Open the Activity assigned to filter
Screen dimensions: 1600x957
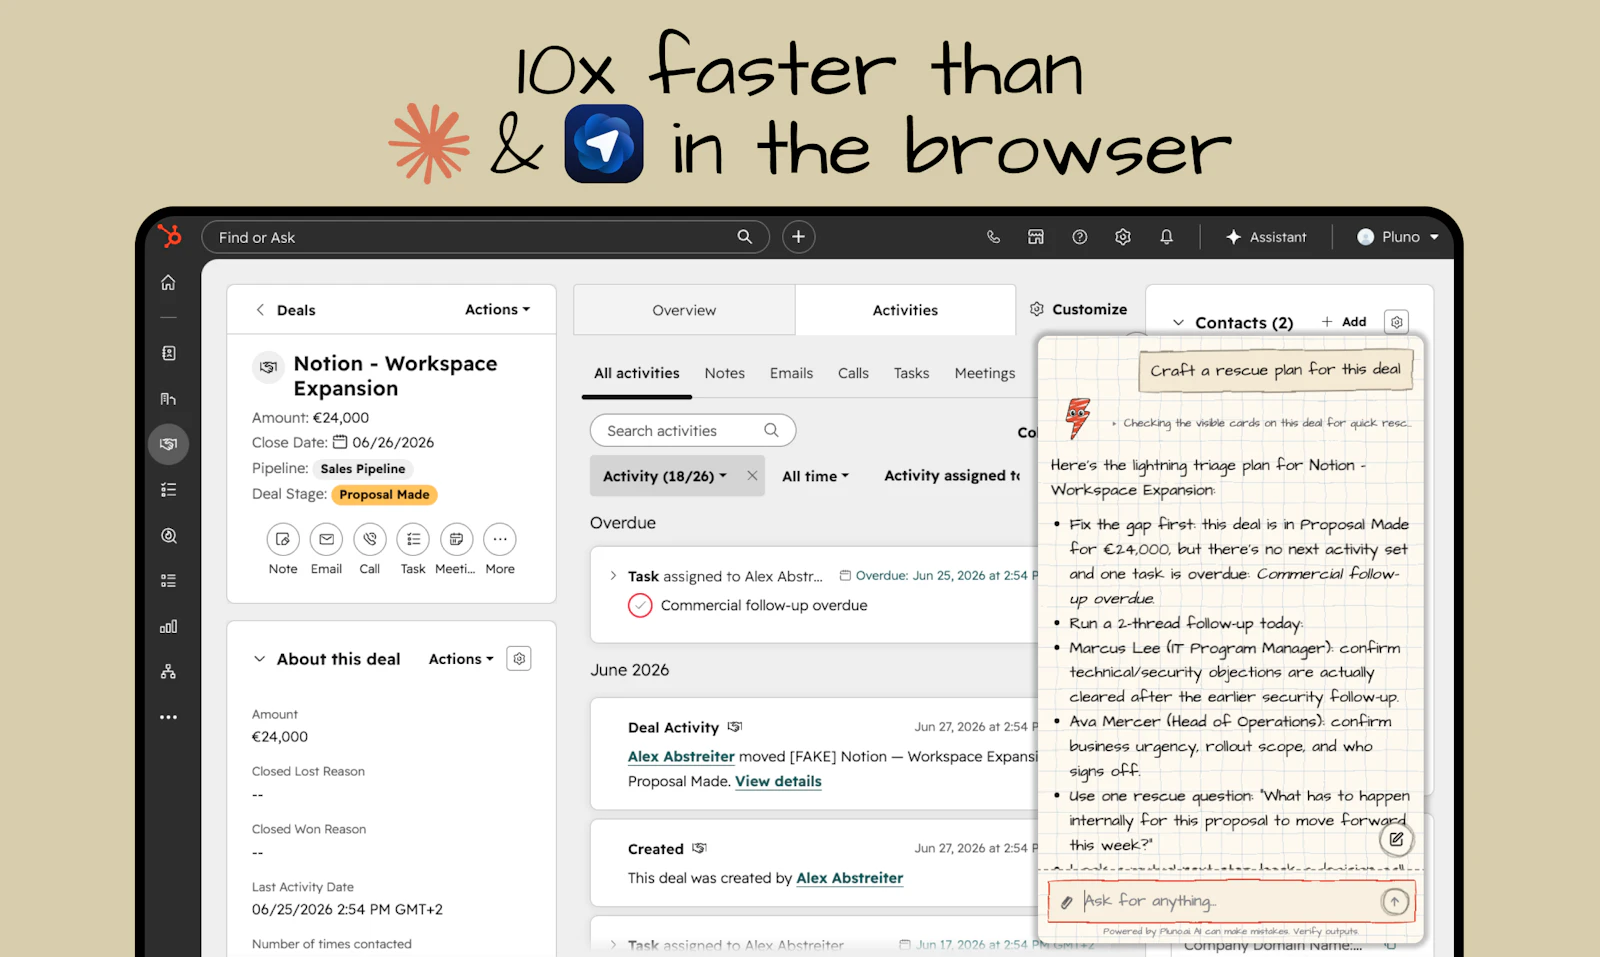[x=953, y=476]
